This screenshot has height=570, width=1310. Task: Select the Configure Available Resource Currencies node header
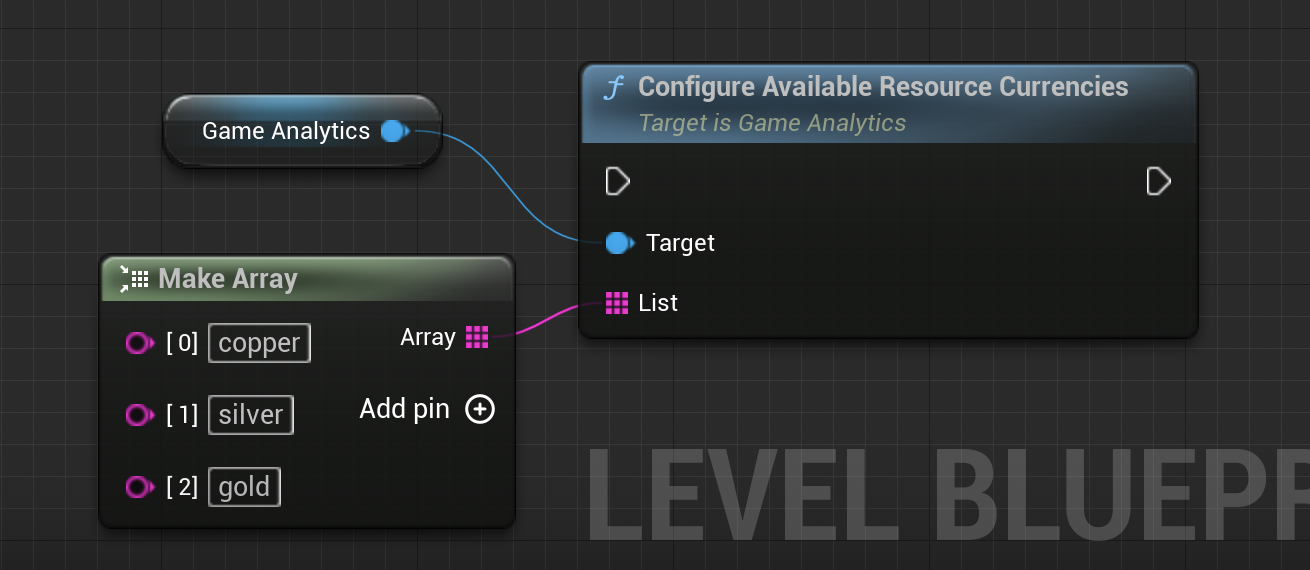click(882, 87)
